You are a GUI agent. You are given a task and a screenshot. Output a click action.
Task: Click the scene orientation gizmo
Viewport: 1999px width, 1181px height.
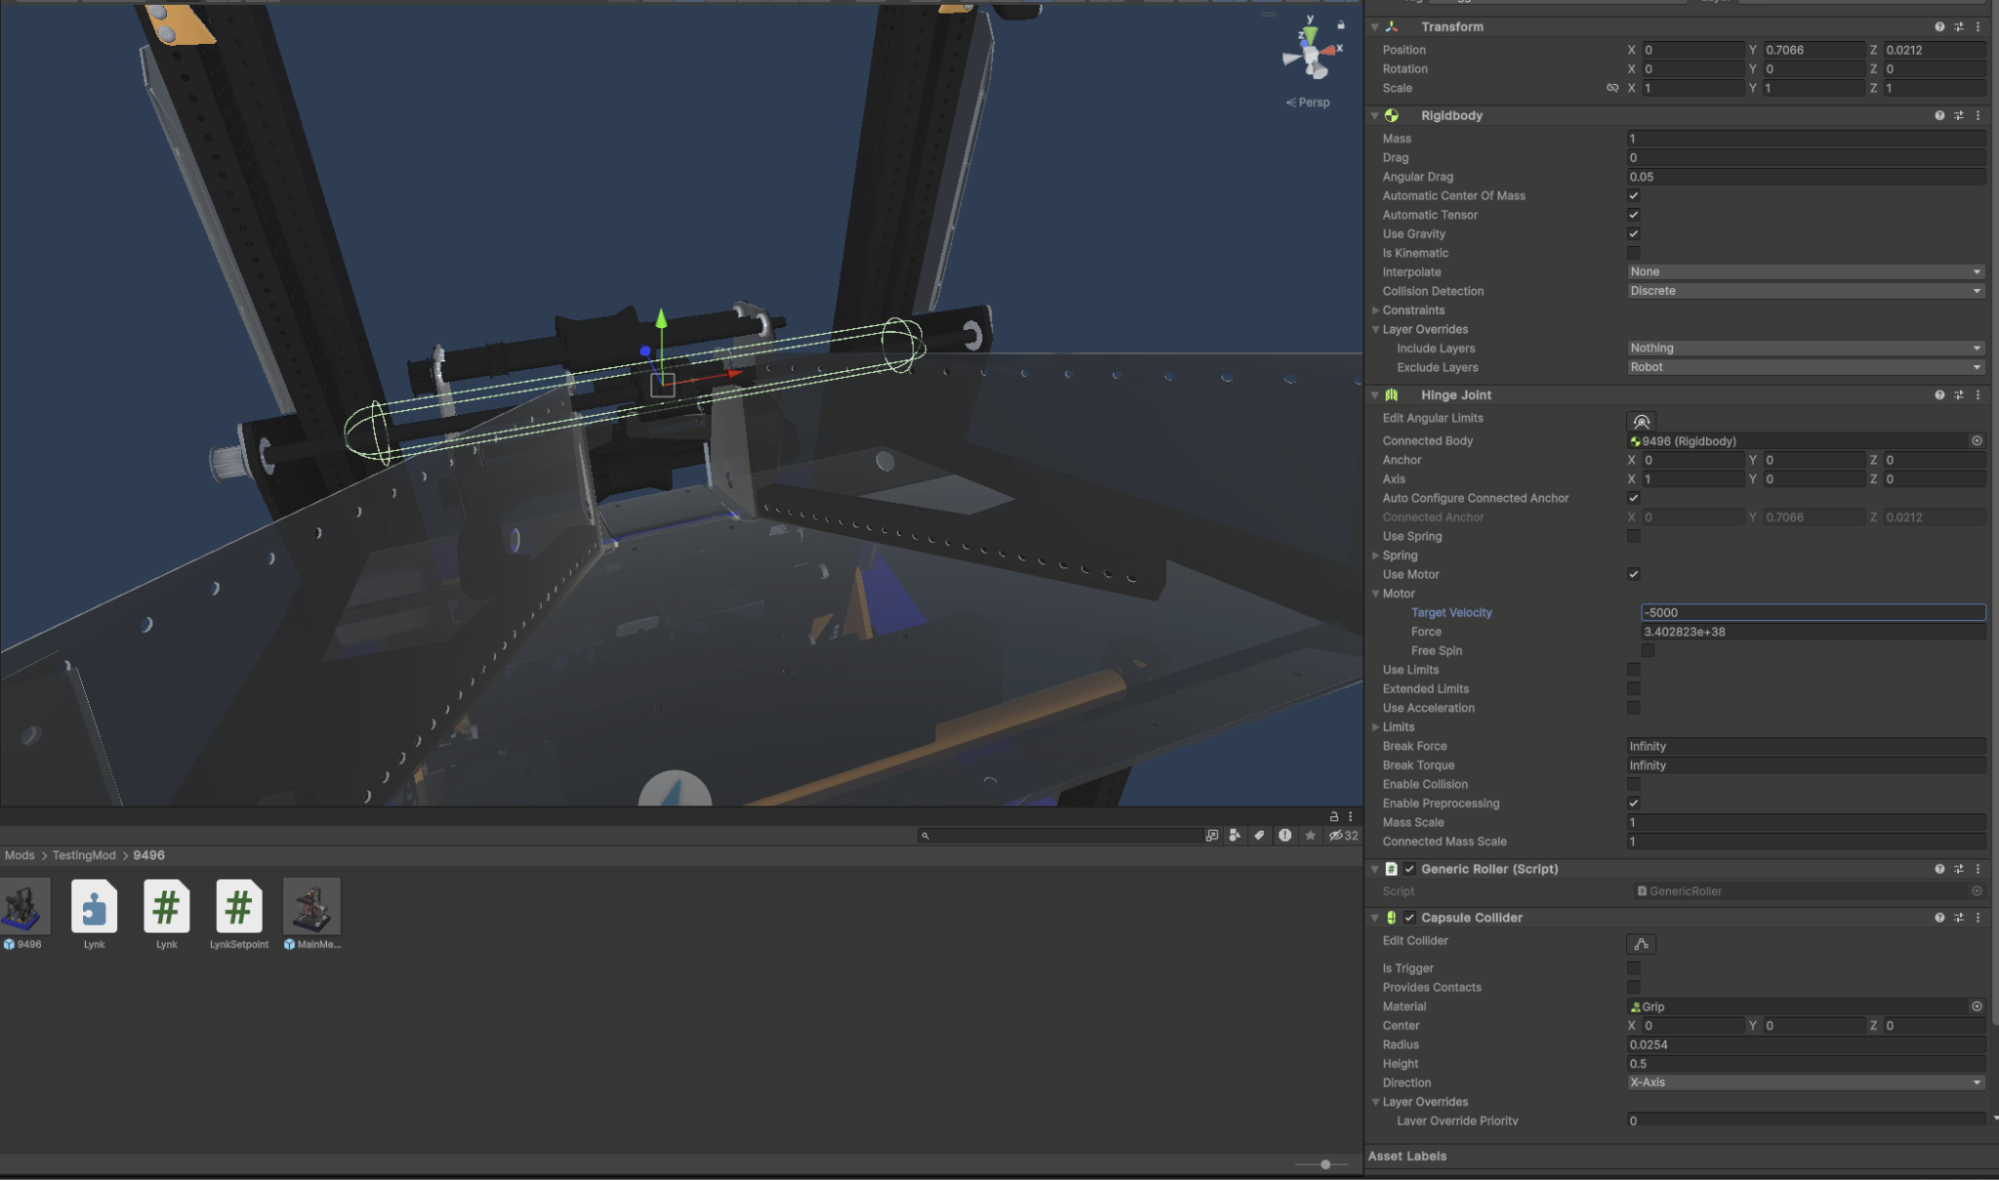coord(1311,55)
